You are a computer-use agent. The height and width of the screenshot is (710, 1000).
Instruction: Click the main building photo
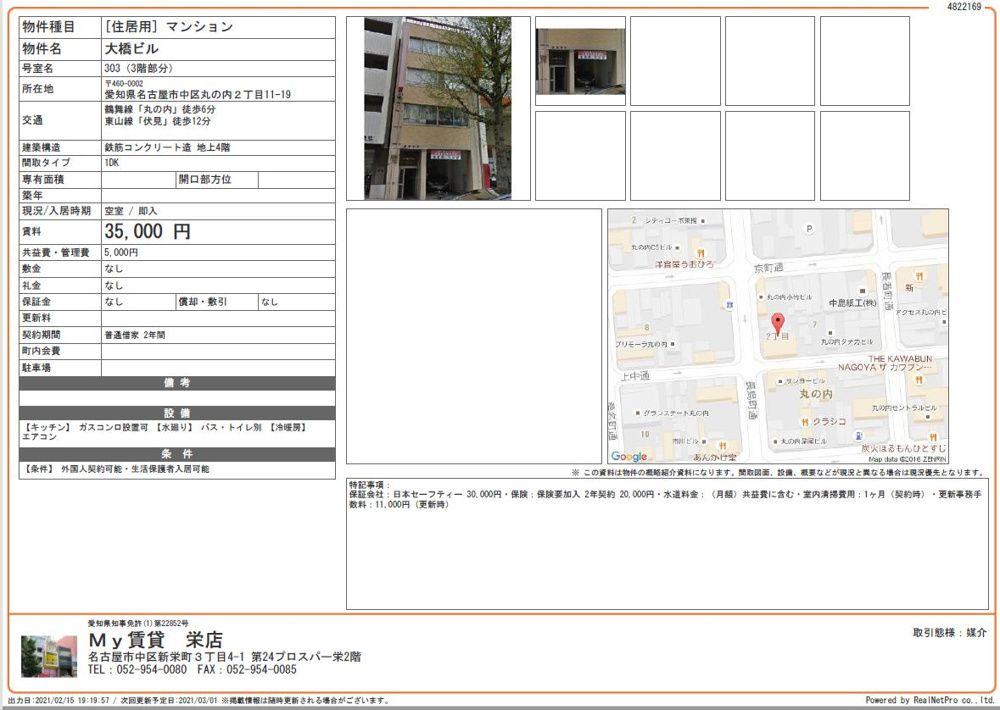[438, 108]
